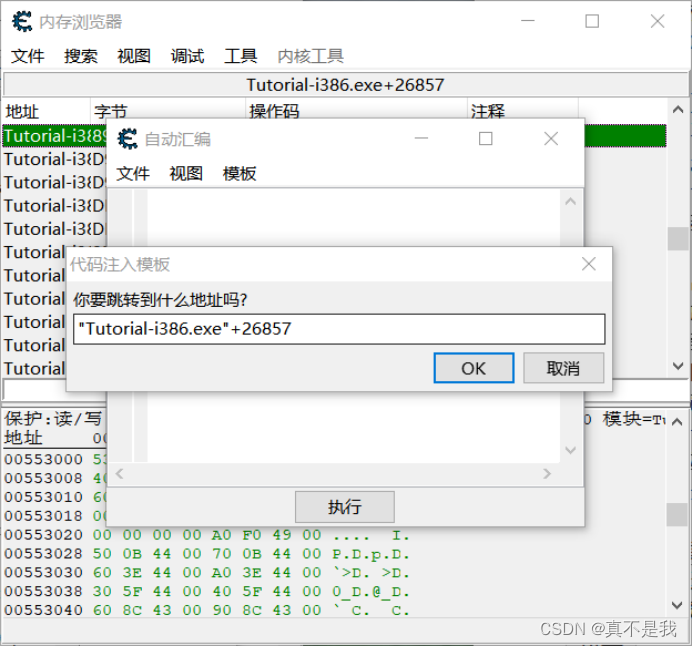This screenshot has height=647, width=692.
Task: Open the 搜索 menu in the memory browser
Action: click(x=81, y=56)
